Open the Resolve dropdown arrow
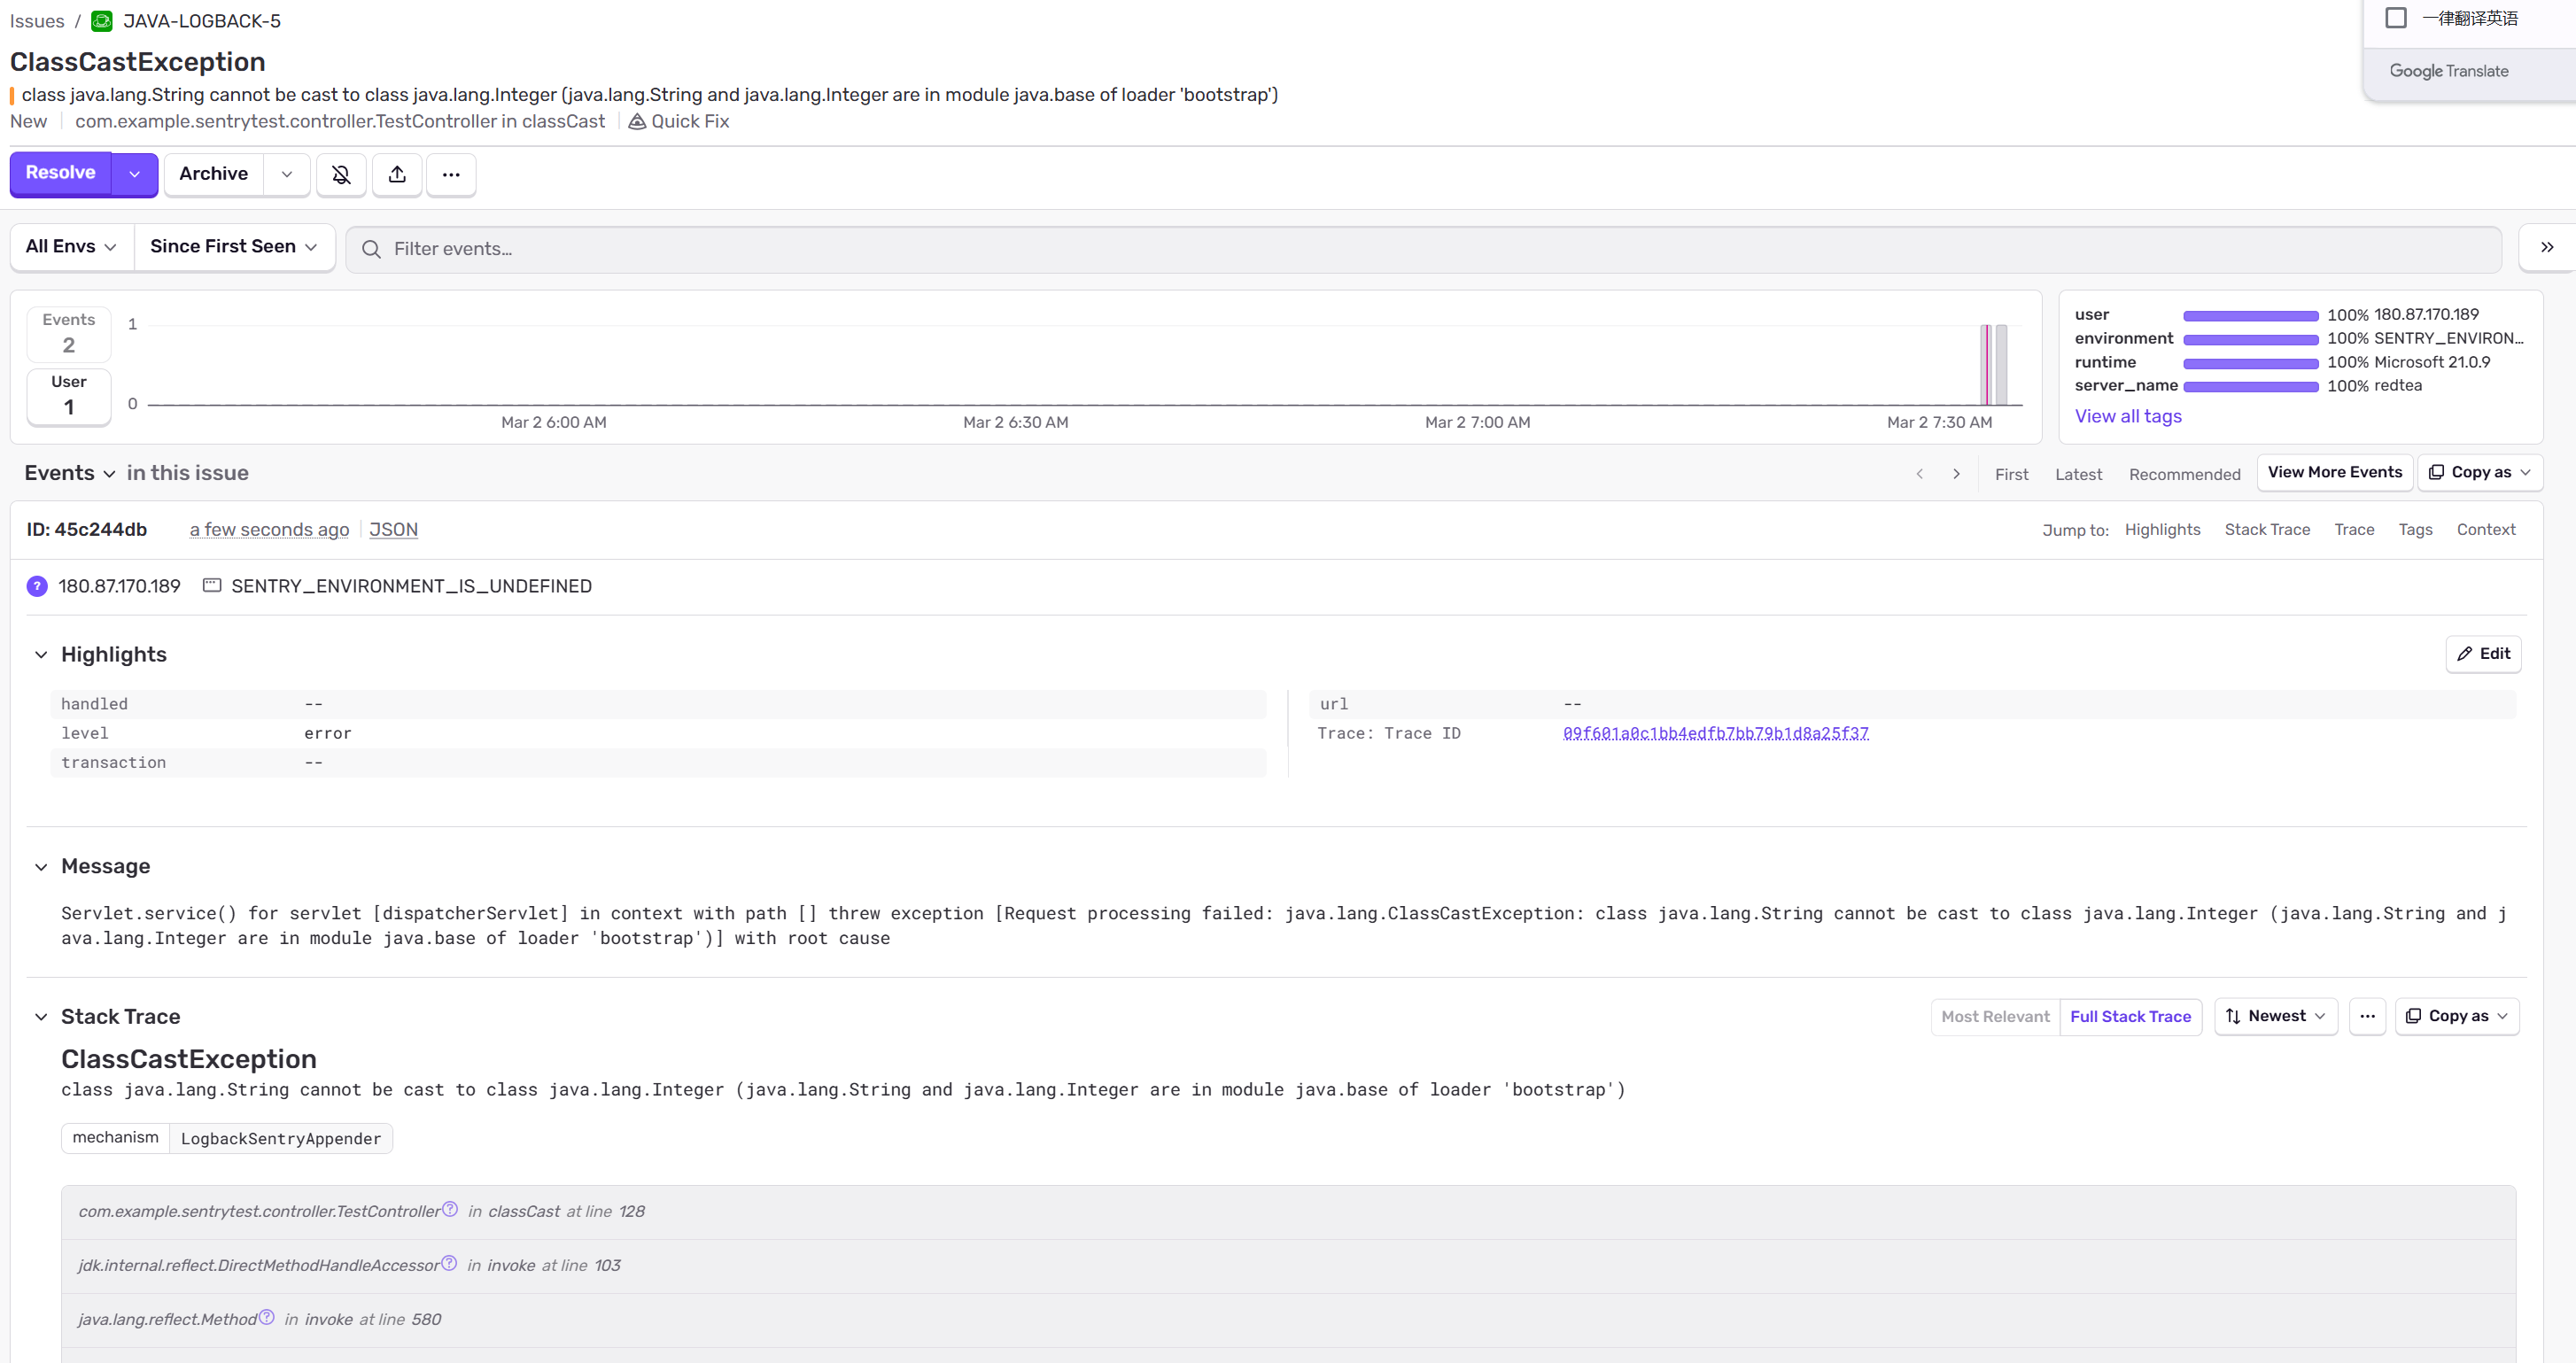Viewport: 2576px width, 1363px height. (x=134, y=175)
